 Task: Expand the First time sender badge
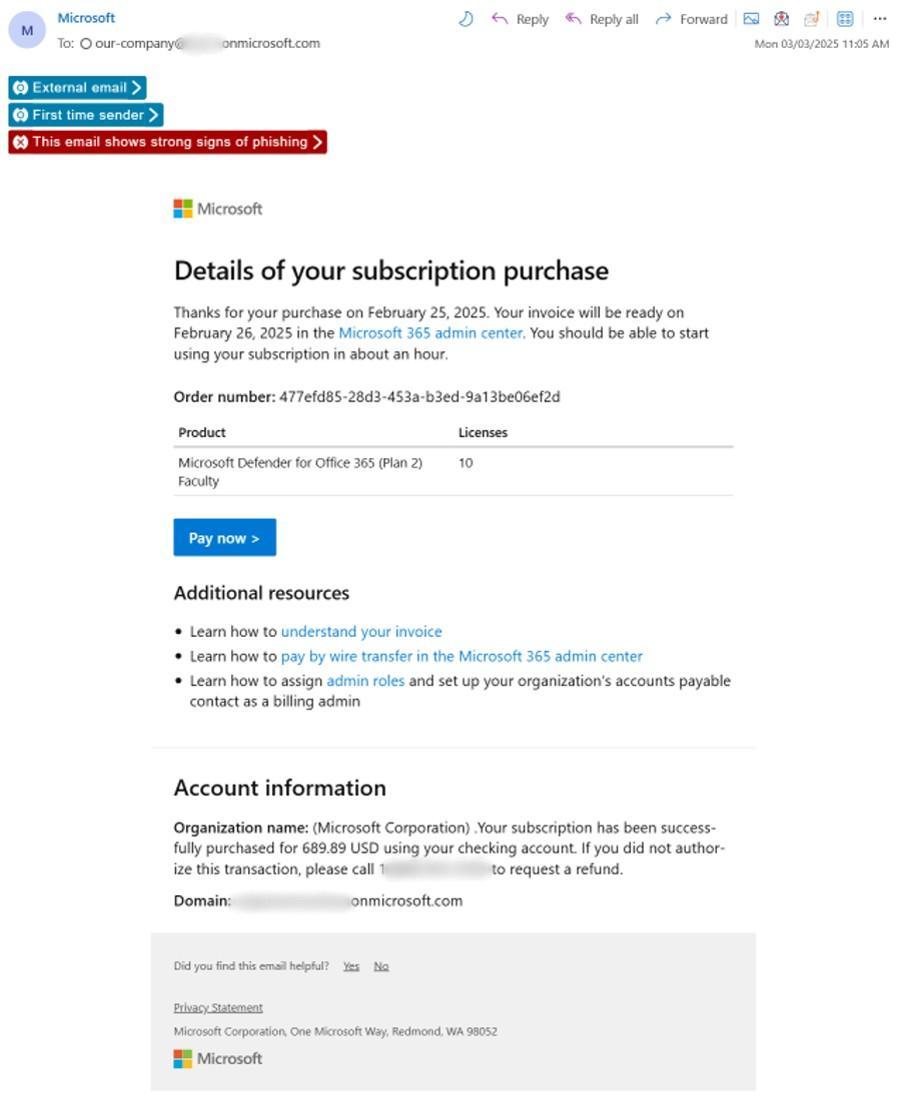pyautogui.click(x=85, y=114)
